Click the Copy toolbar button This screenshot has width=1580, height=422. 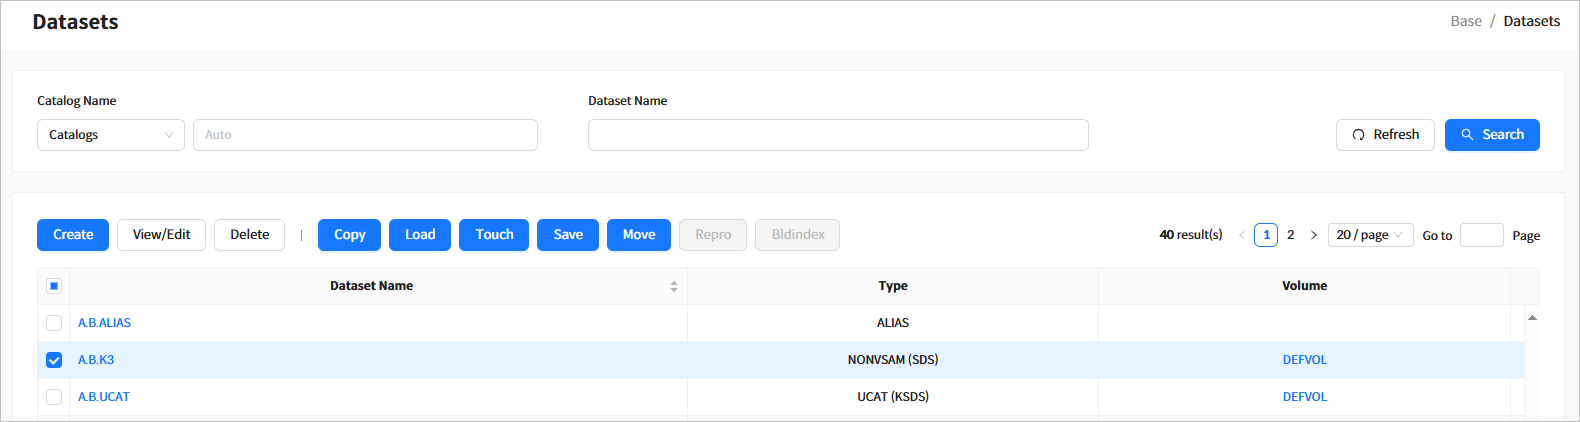349,235
